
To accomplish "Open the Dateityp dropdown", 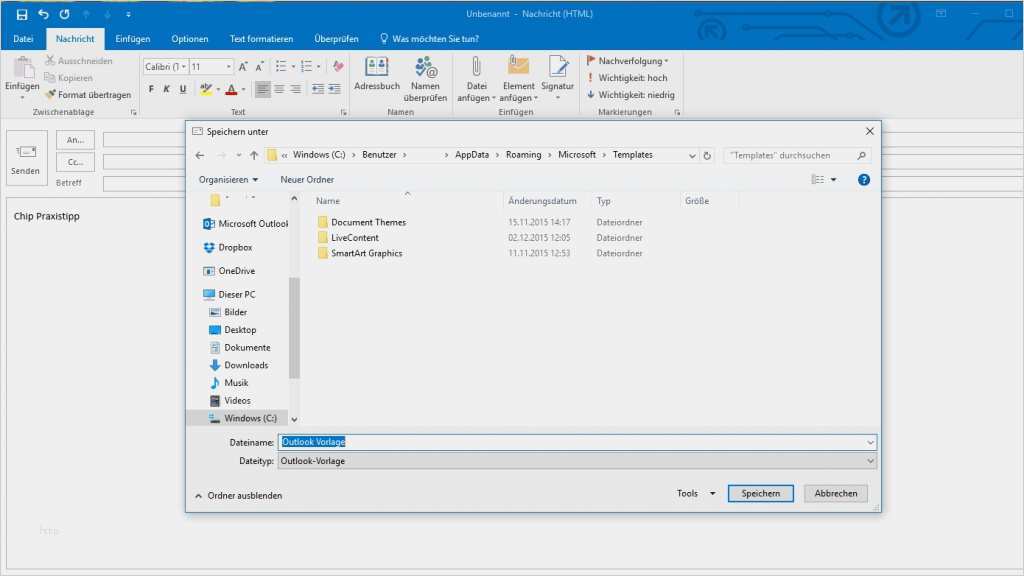I will click(x=577, y=461).
